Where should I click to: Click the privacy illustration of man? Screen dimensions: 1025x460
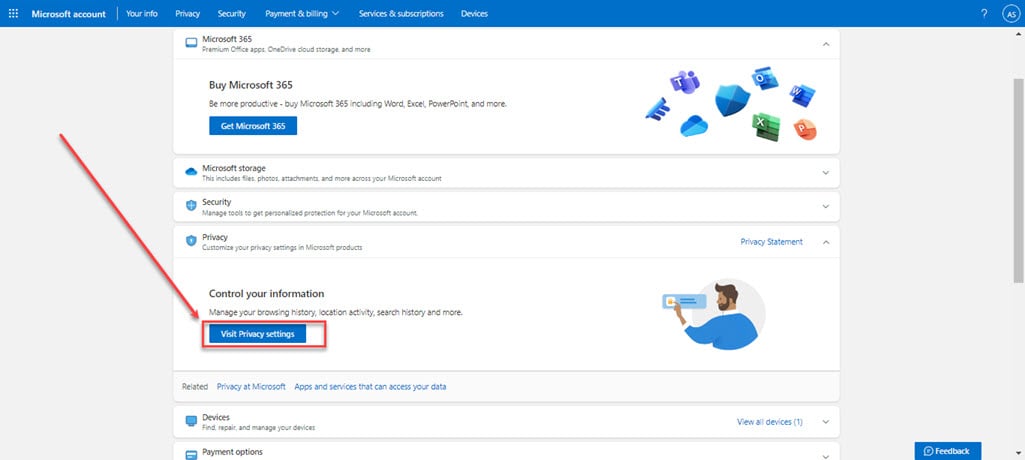click(x=713, y=314)
